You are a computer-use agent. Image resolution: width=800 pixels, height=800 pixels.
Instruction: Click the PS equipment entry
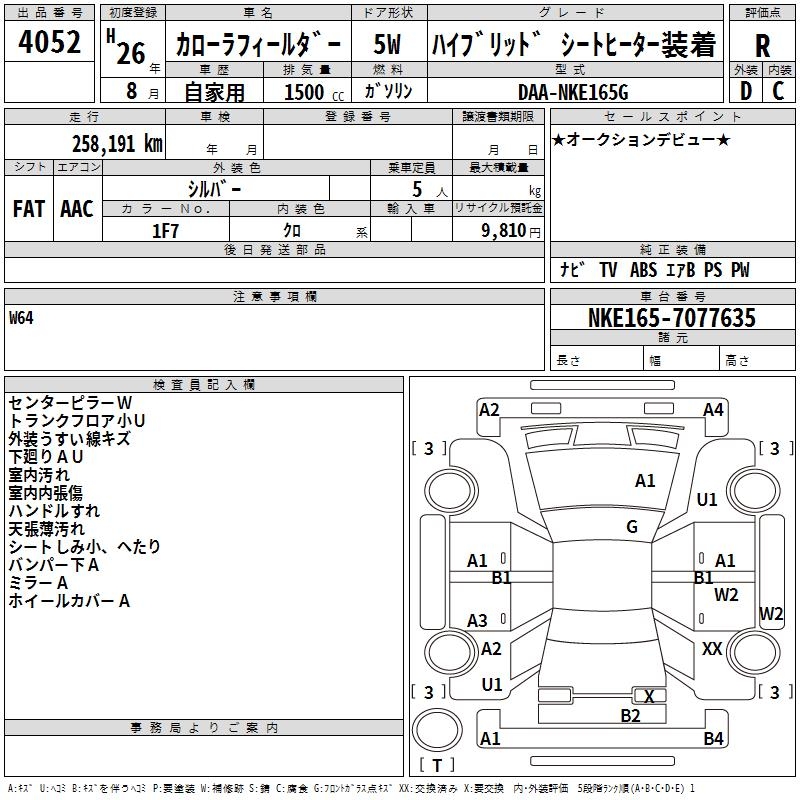point(713,269)
